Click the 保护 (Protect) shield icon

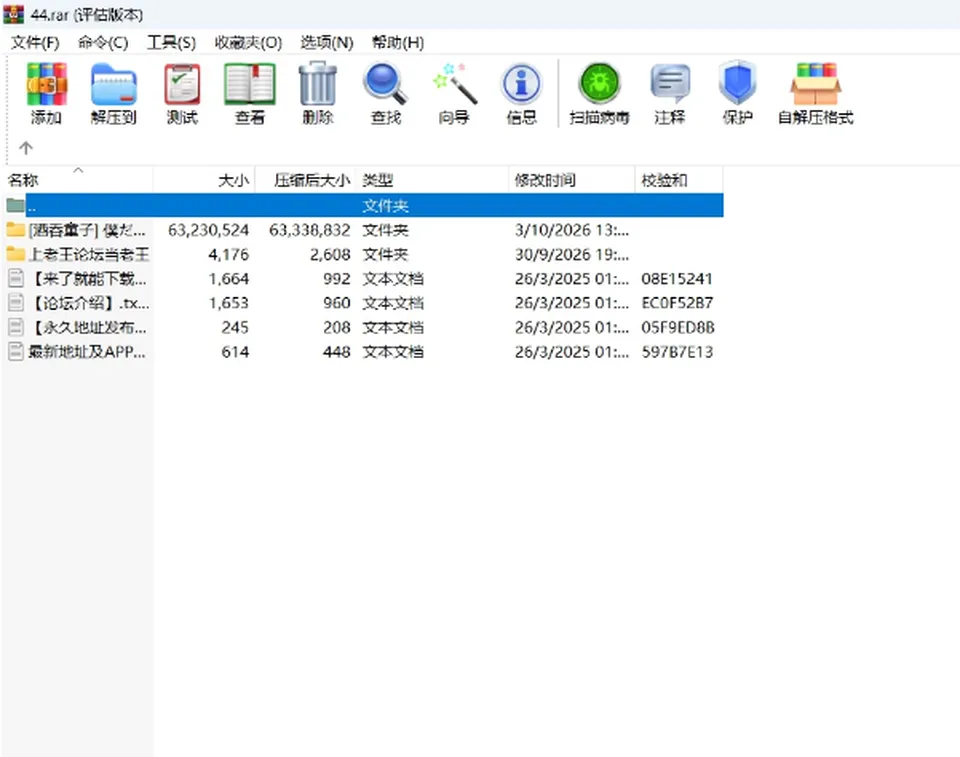[x=737, y=93]
